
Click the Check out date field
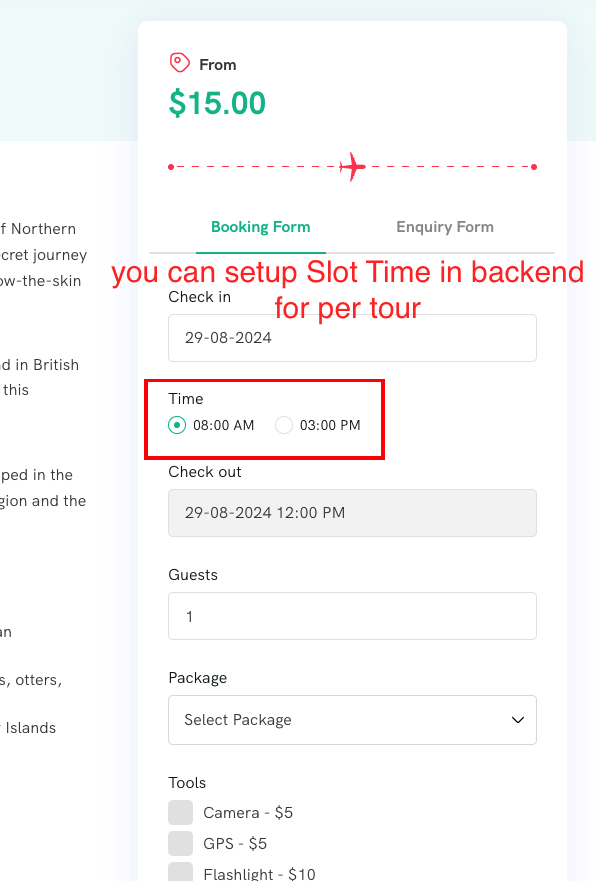click(352, 513)
